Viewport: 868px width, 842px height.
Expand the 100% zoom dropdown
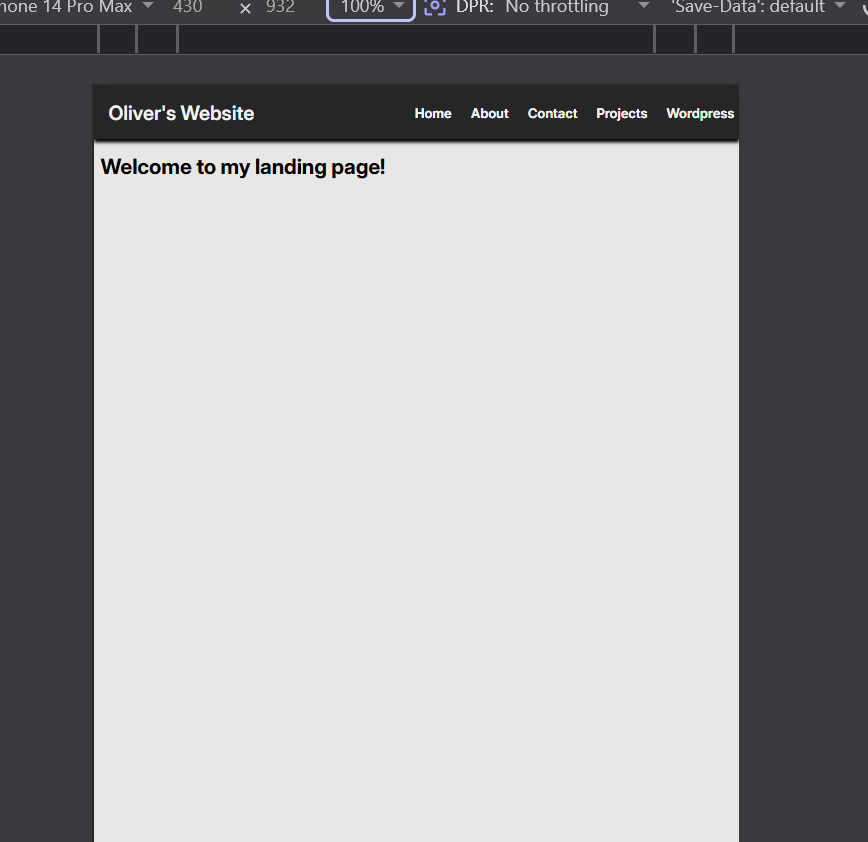(x=370, y=7)
